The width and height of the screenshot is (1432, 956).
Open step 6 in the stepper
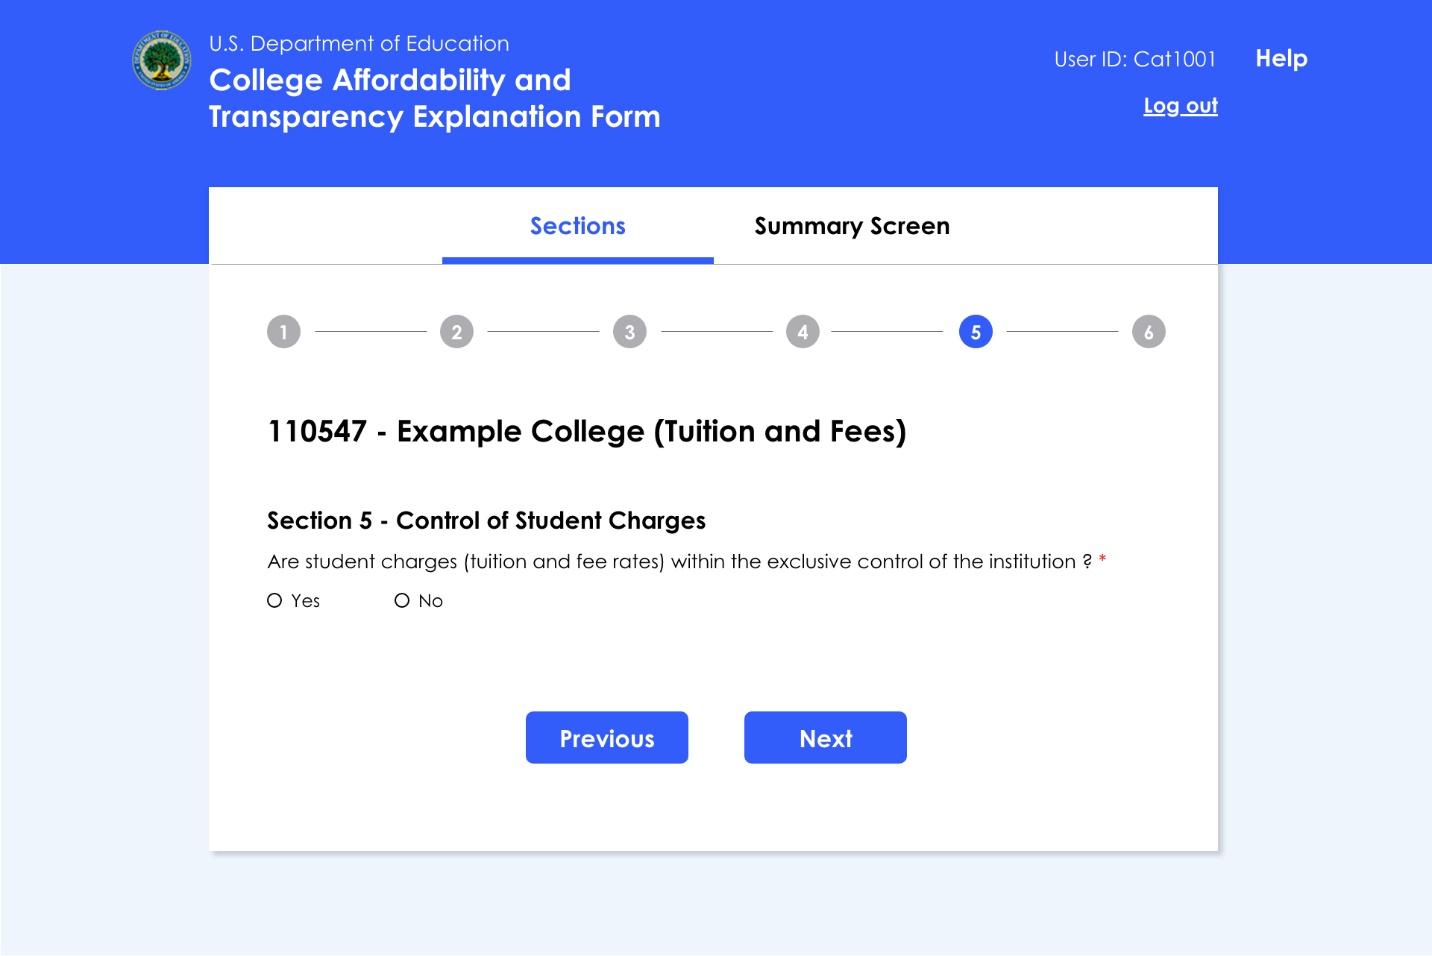1149,332
